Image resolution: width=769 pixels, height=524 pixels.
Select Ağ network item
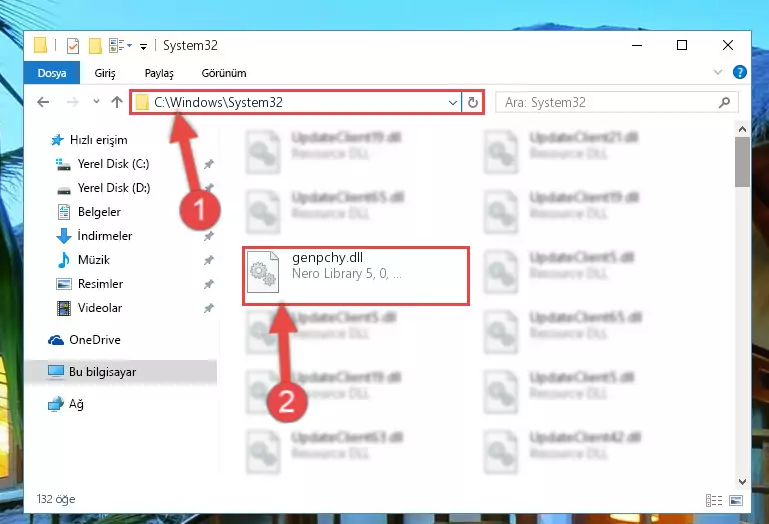tap(76, 404)
